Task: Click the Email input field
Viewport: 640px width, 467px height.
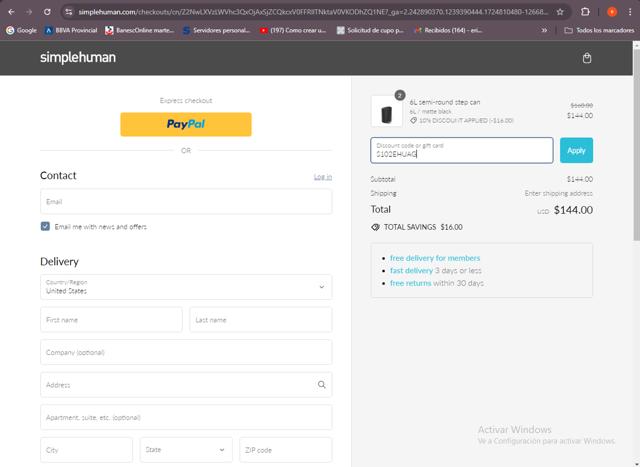Action: coord(186,202)
